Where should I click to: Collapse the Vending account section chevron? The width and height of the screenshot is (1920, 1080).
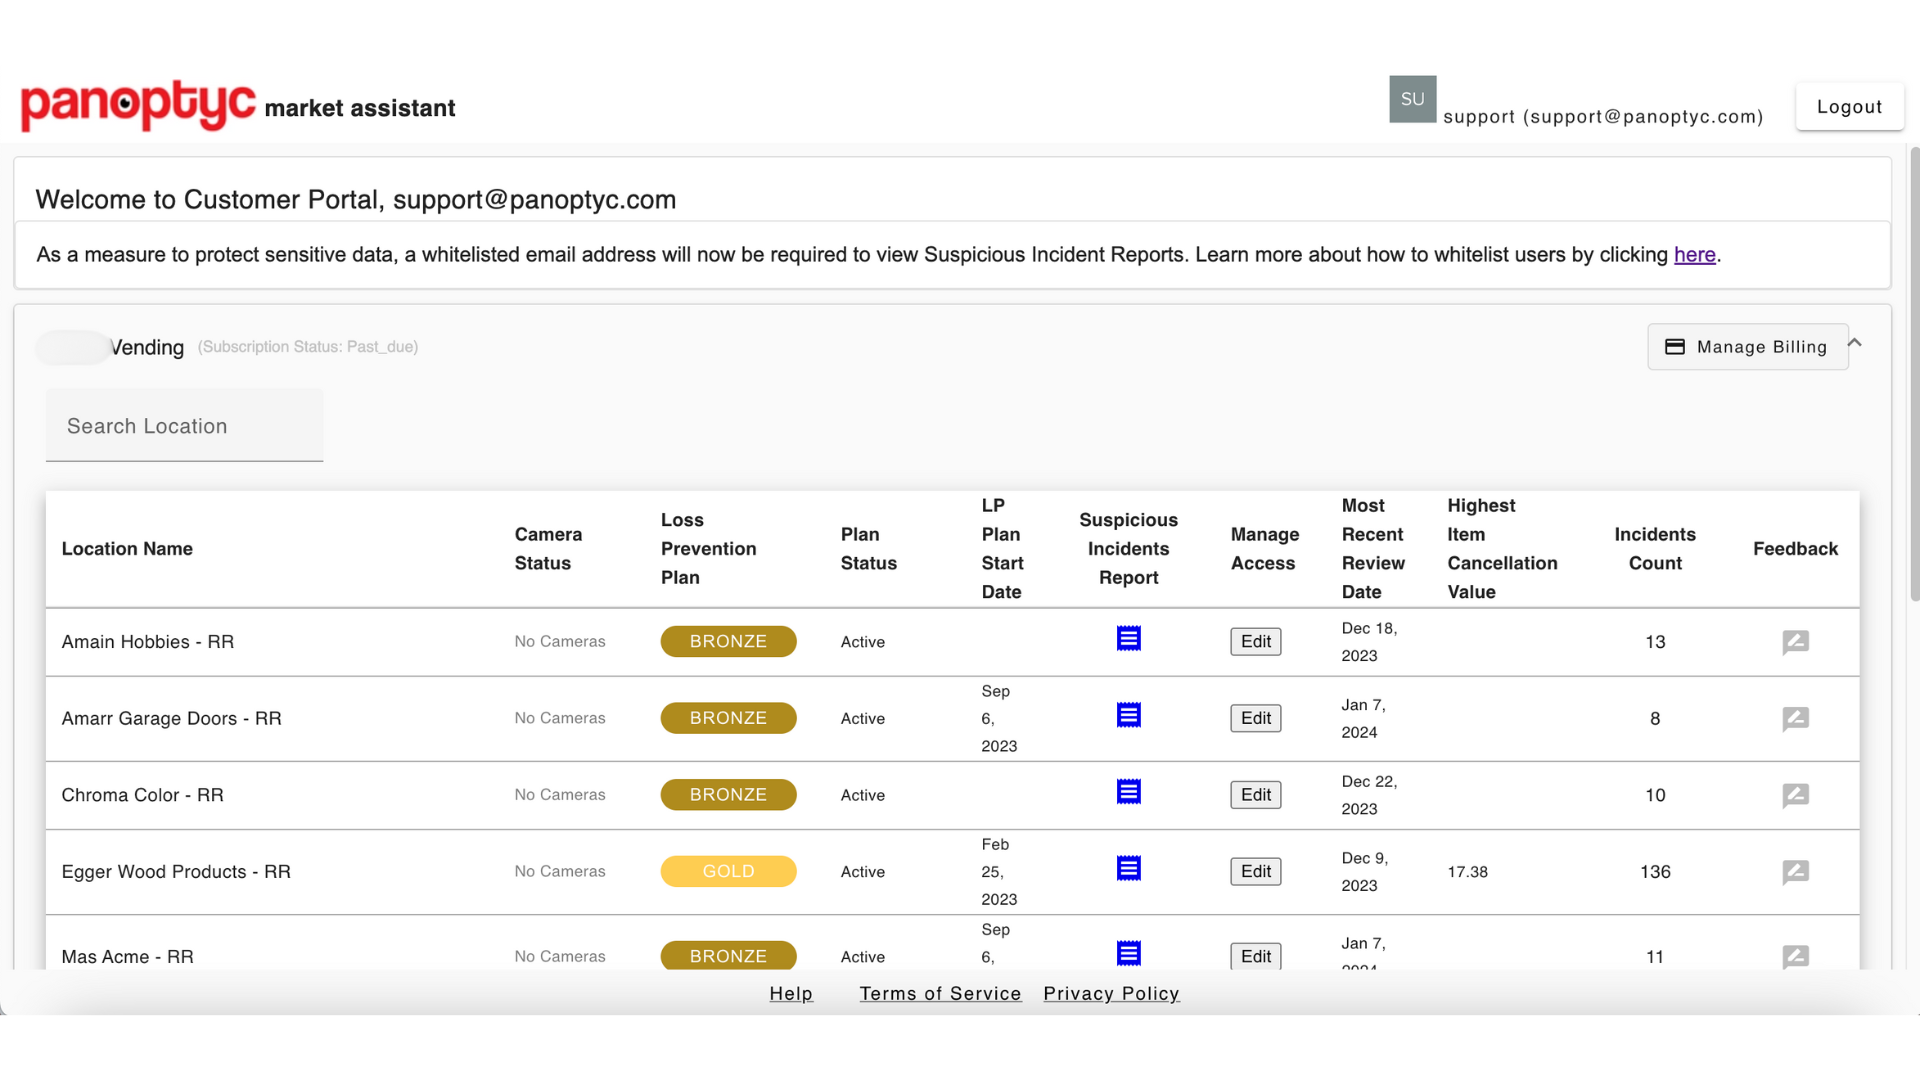point(1854,343)
